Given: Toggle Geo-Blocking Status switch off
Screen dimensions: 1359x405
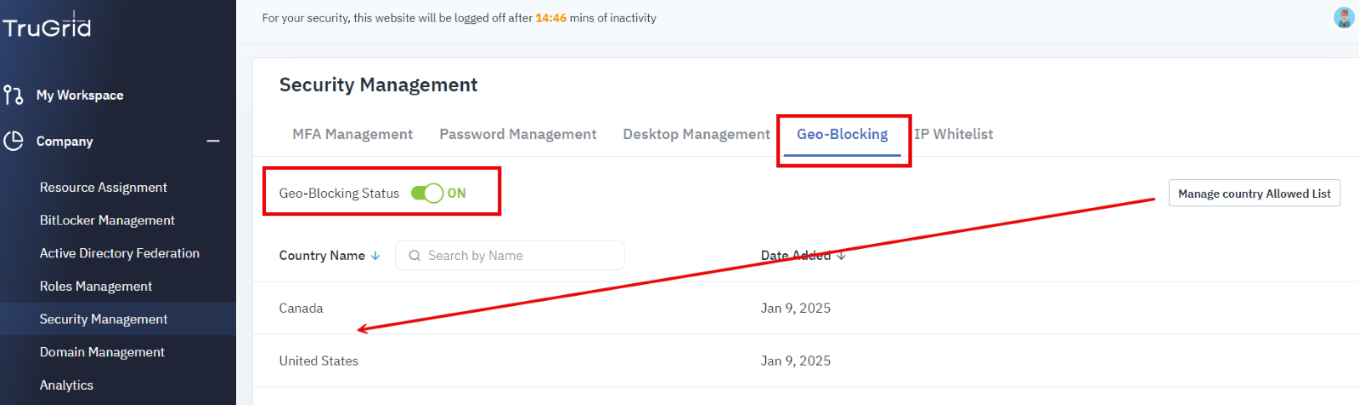Looking at the screenshot, I should pos(427,193).
